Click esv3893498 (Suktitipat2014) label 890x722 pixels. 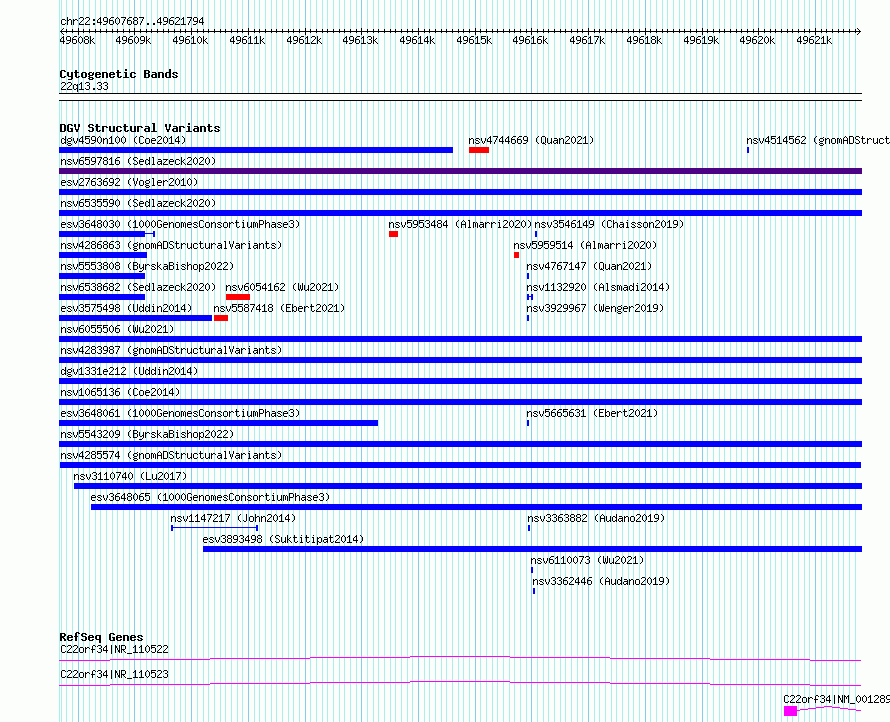283,539
